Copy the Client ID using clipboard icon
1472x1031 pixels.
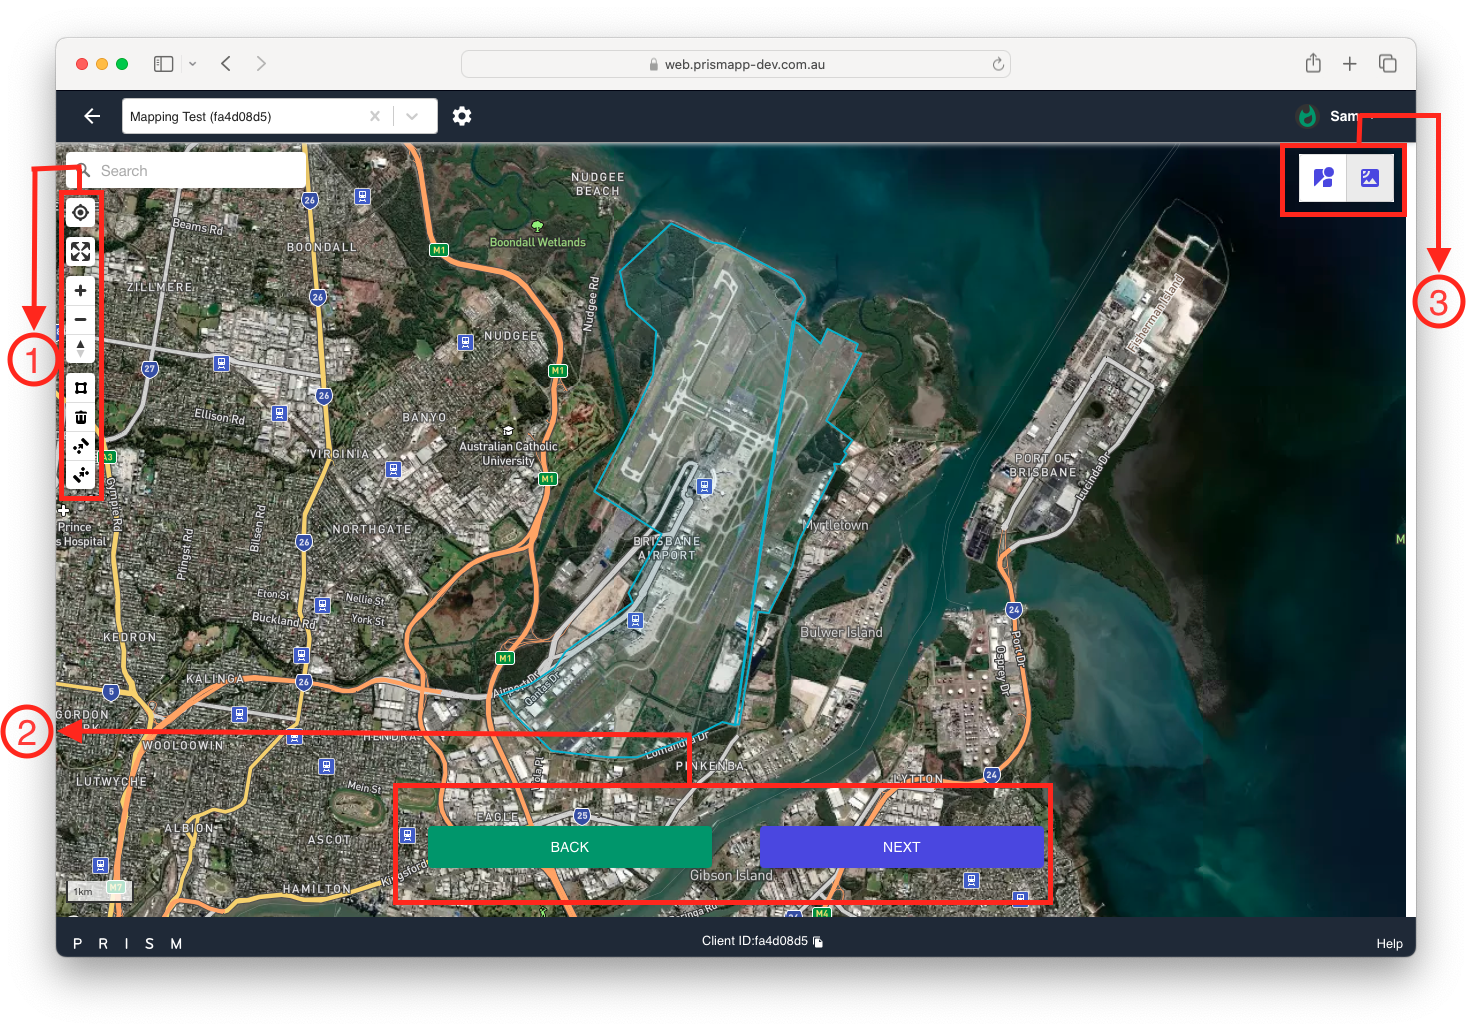tap(818, 942)
